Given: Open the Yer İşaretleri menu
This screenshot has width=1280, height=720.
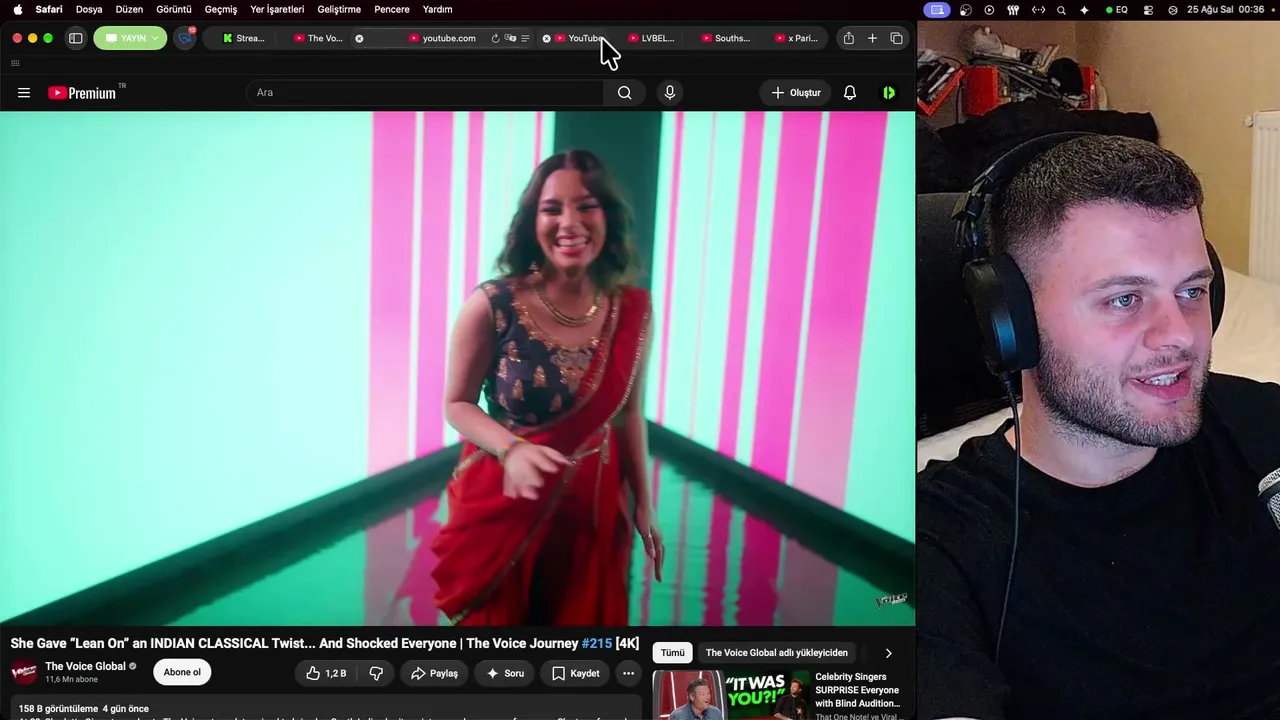Looking at the screenshot, I should [x=277, y=9].
